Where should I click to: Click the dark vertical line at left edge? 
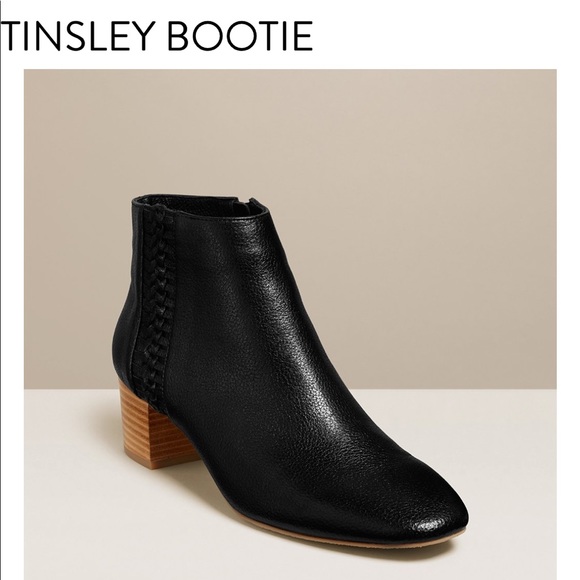pos(1,290)
